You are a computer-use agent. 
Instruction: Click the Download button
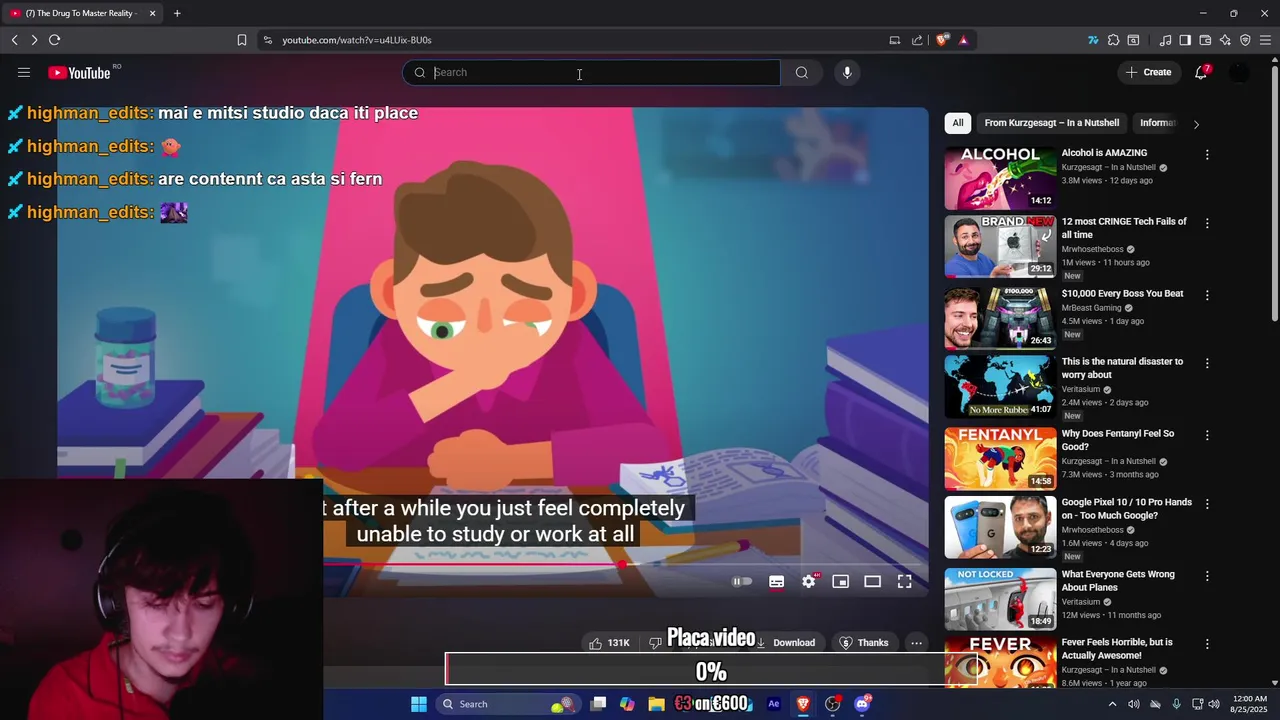tap(786, 643)
